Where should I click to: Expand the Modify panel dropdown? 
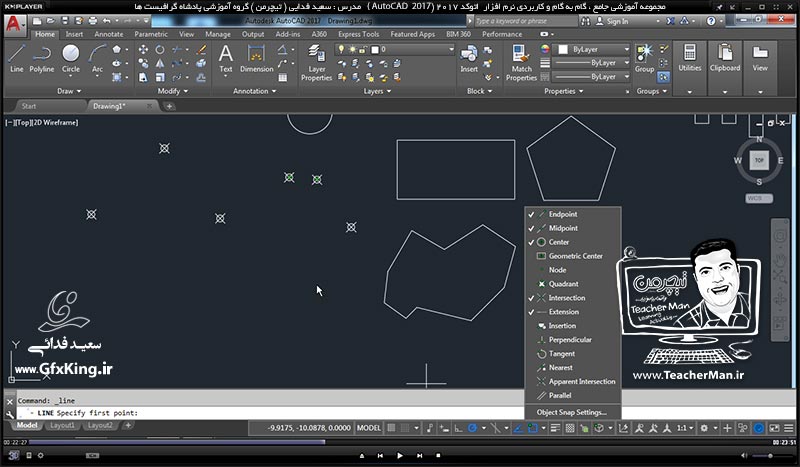(x=173, y=91)
